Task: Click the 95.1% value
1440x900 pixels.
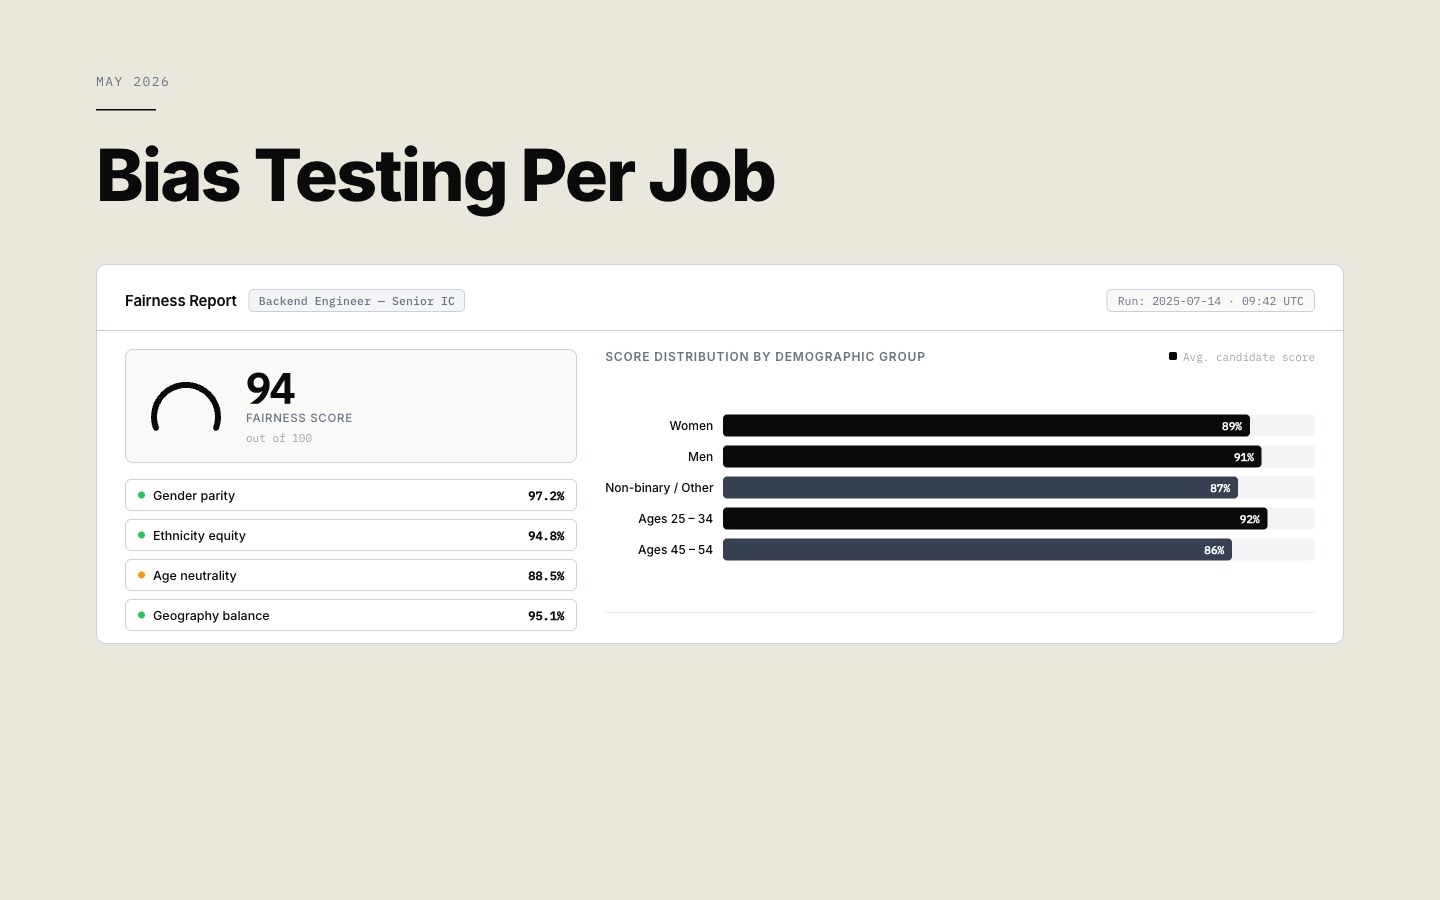Action: [x=546, y=616]
